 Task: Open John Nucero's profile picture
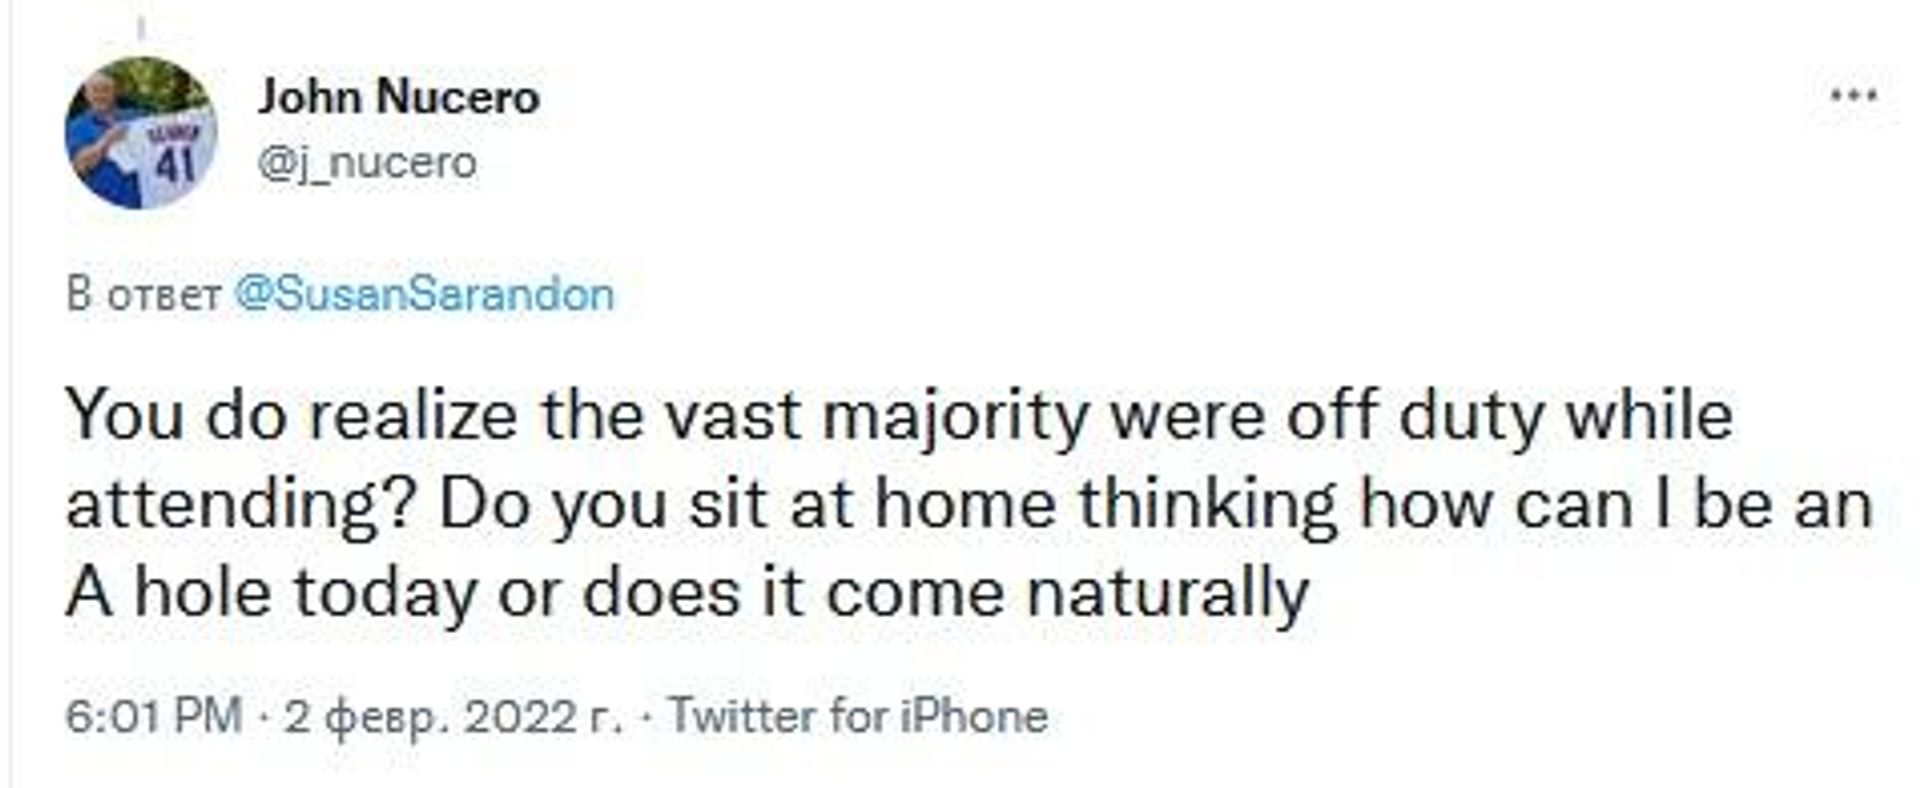click(x=141, y=133)
